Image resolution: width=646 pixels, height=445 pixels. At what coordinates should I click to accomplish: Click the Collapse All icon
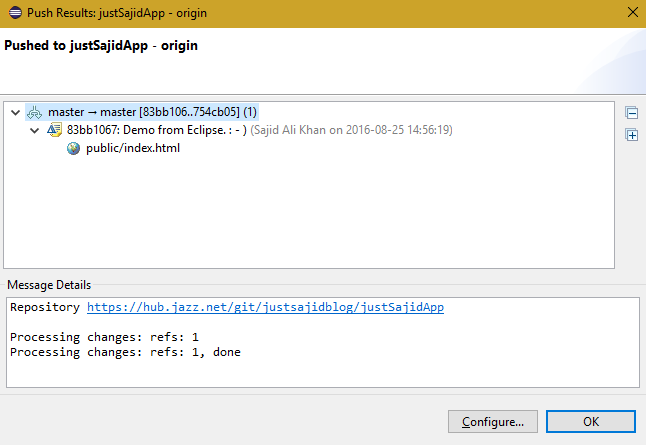tap(632, 112)
